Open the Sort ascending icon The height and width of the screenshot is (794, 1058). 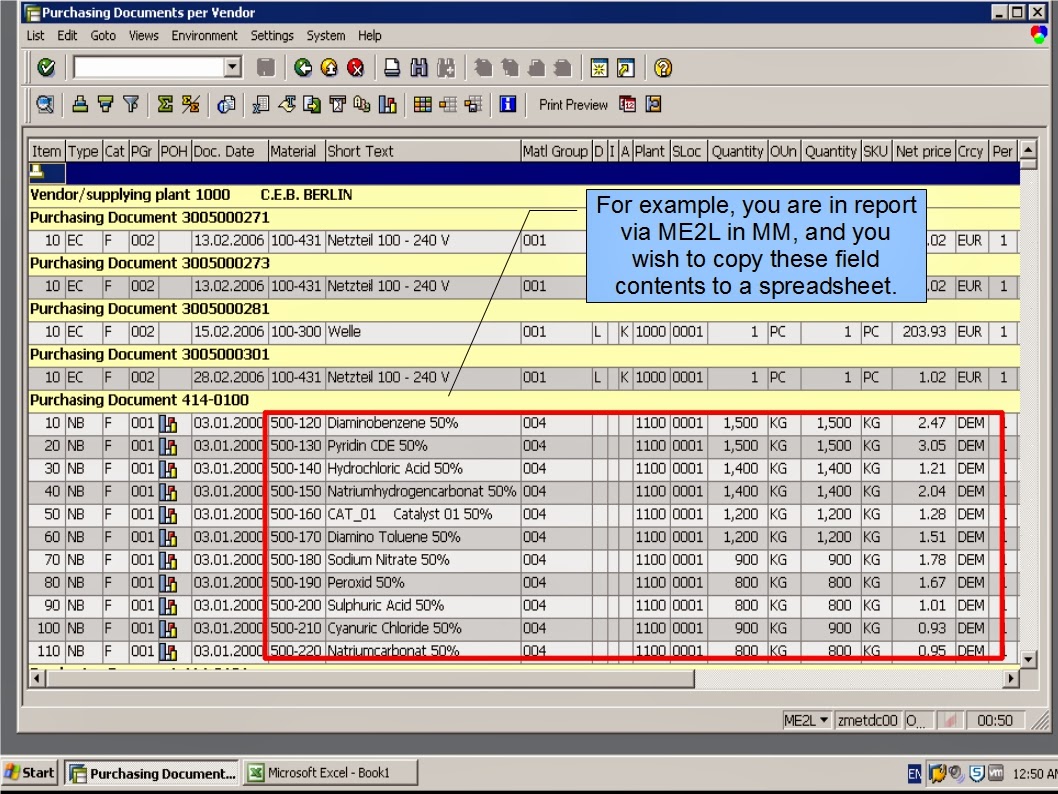82,104
